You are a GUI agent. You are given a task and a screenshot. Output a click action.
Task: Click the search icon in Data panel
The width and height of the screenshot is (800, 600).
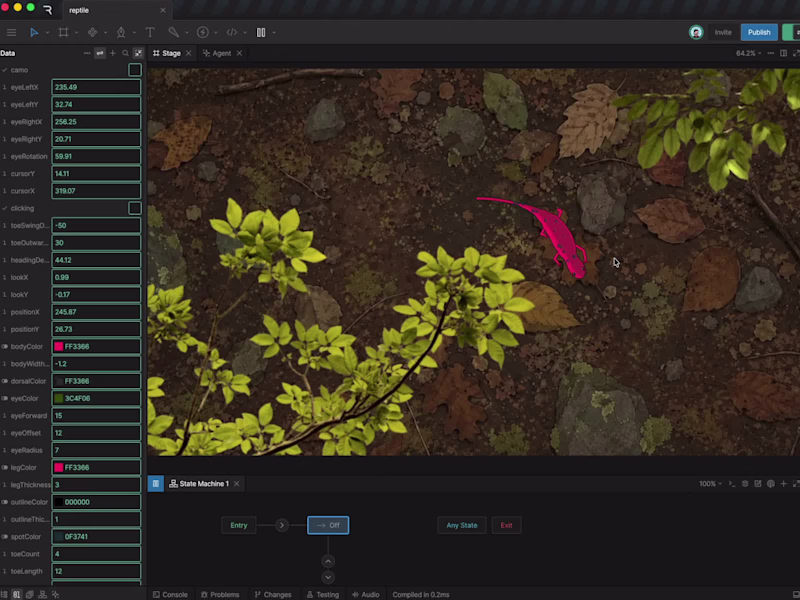(126, 53)
